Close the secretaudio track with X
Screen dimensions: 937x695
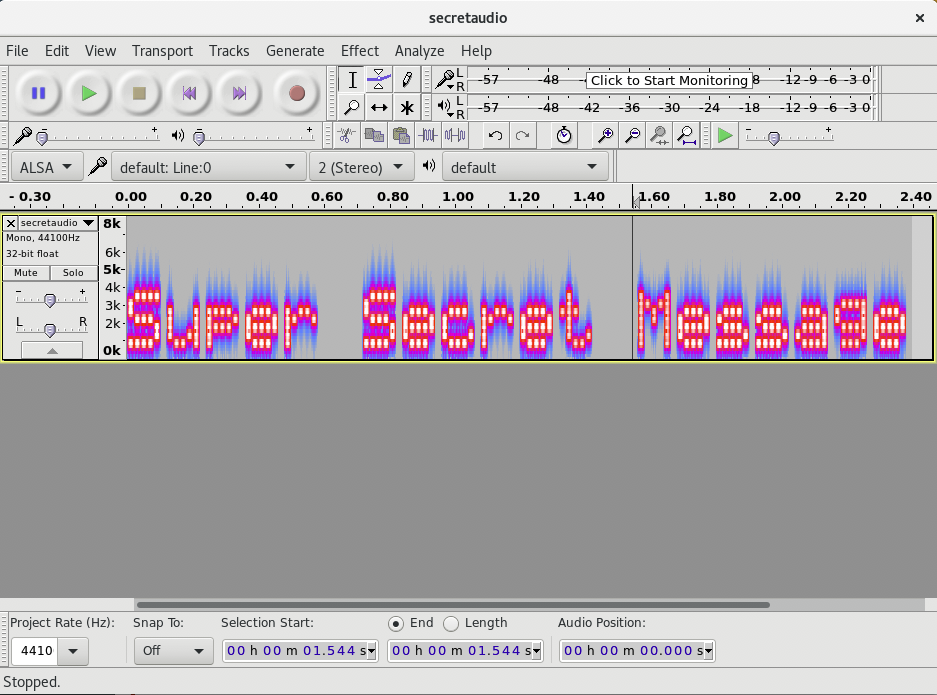pos(11,223)
